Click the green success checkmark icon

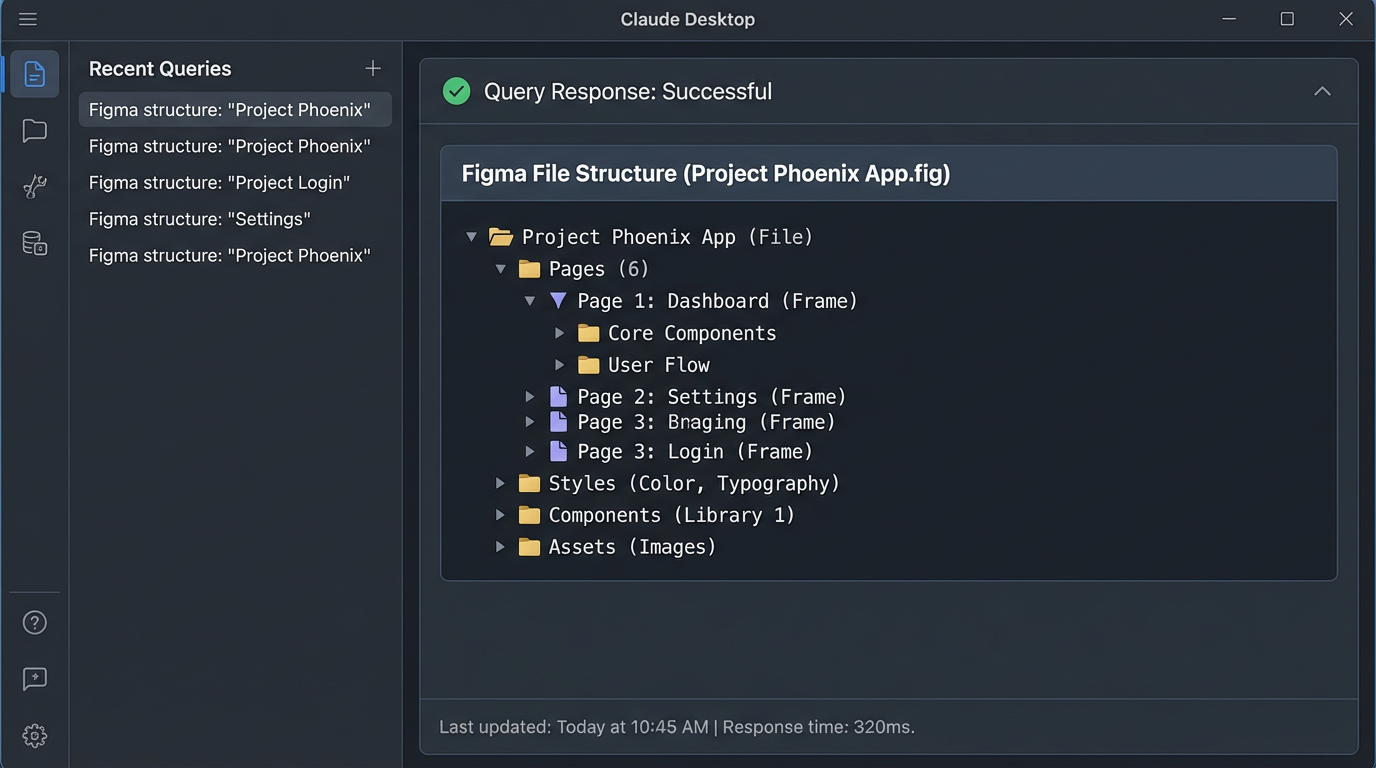tap(456, 90)
